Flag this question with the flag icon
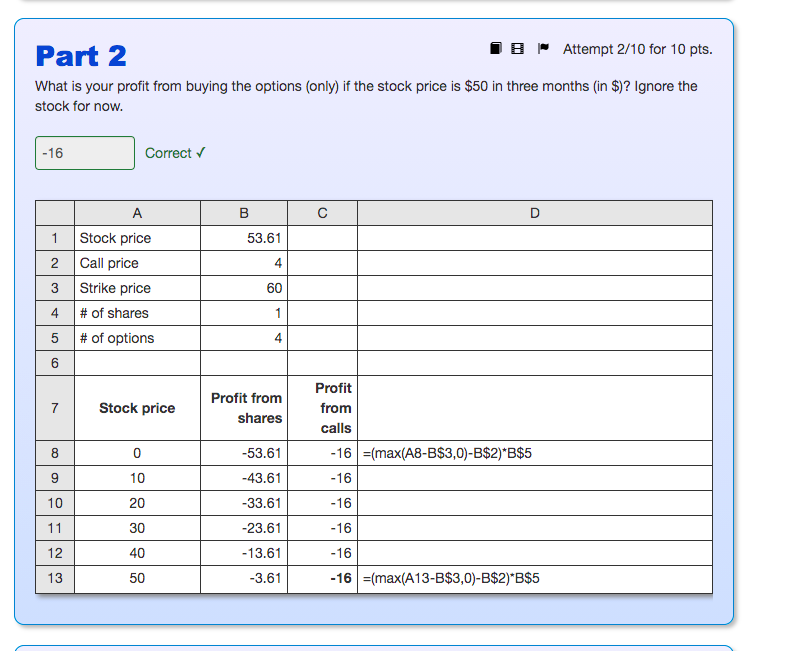 [543, 48]
